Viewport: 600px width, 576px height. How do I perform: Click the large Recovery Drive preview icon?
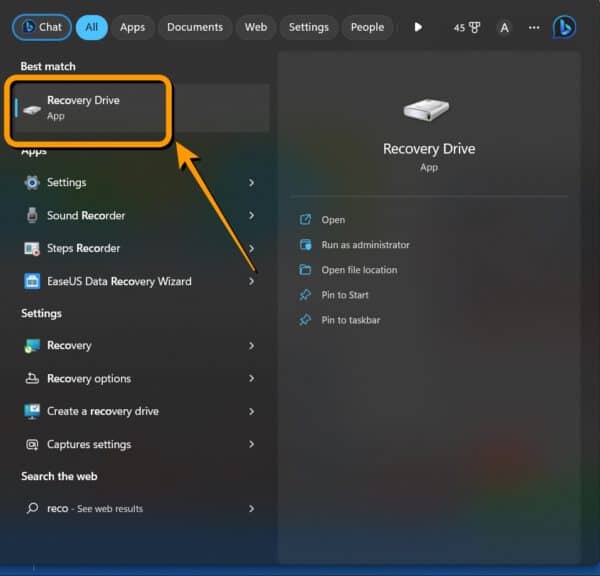point(426,110)
